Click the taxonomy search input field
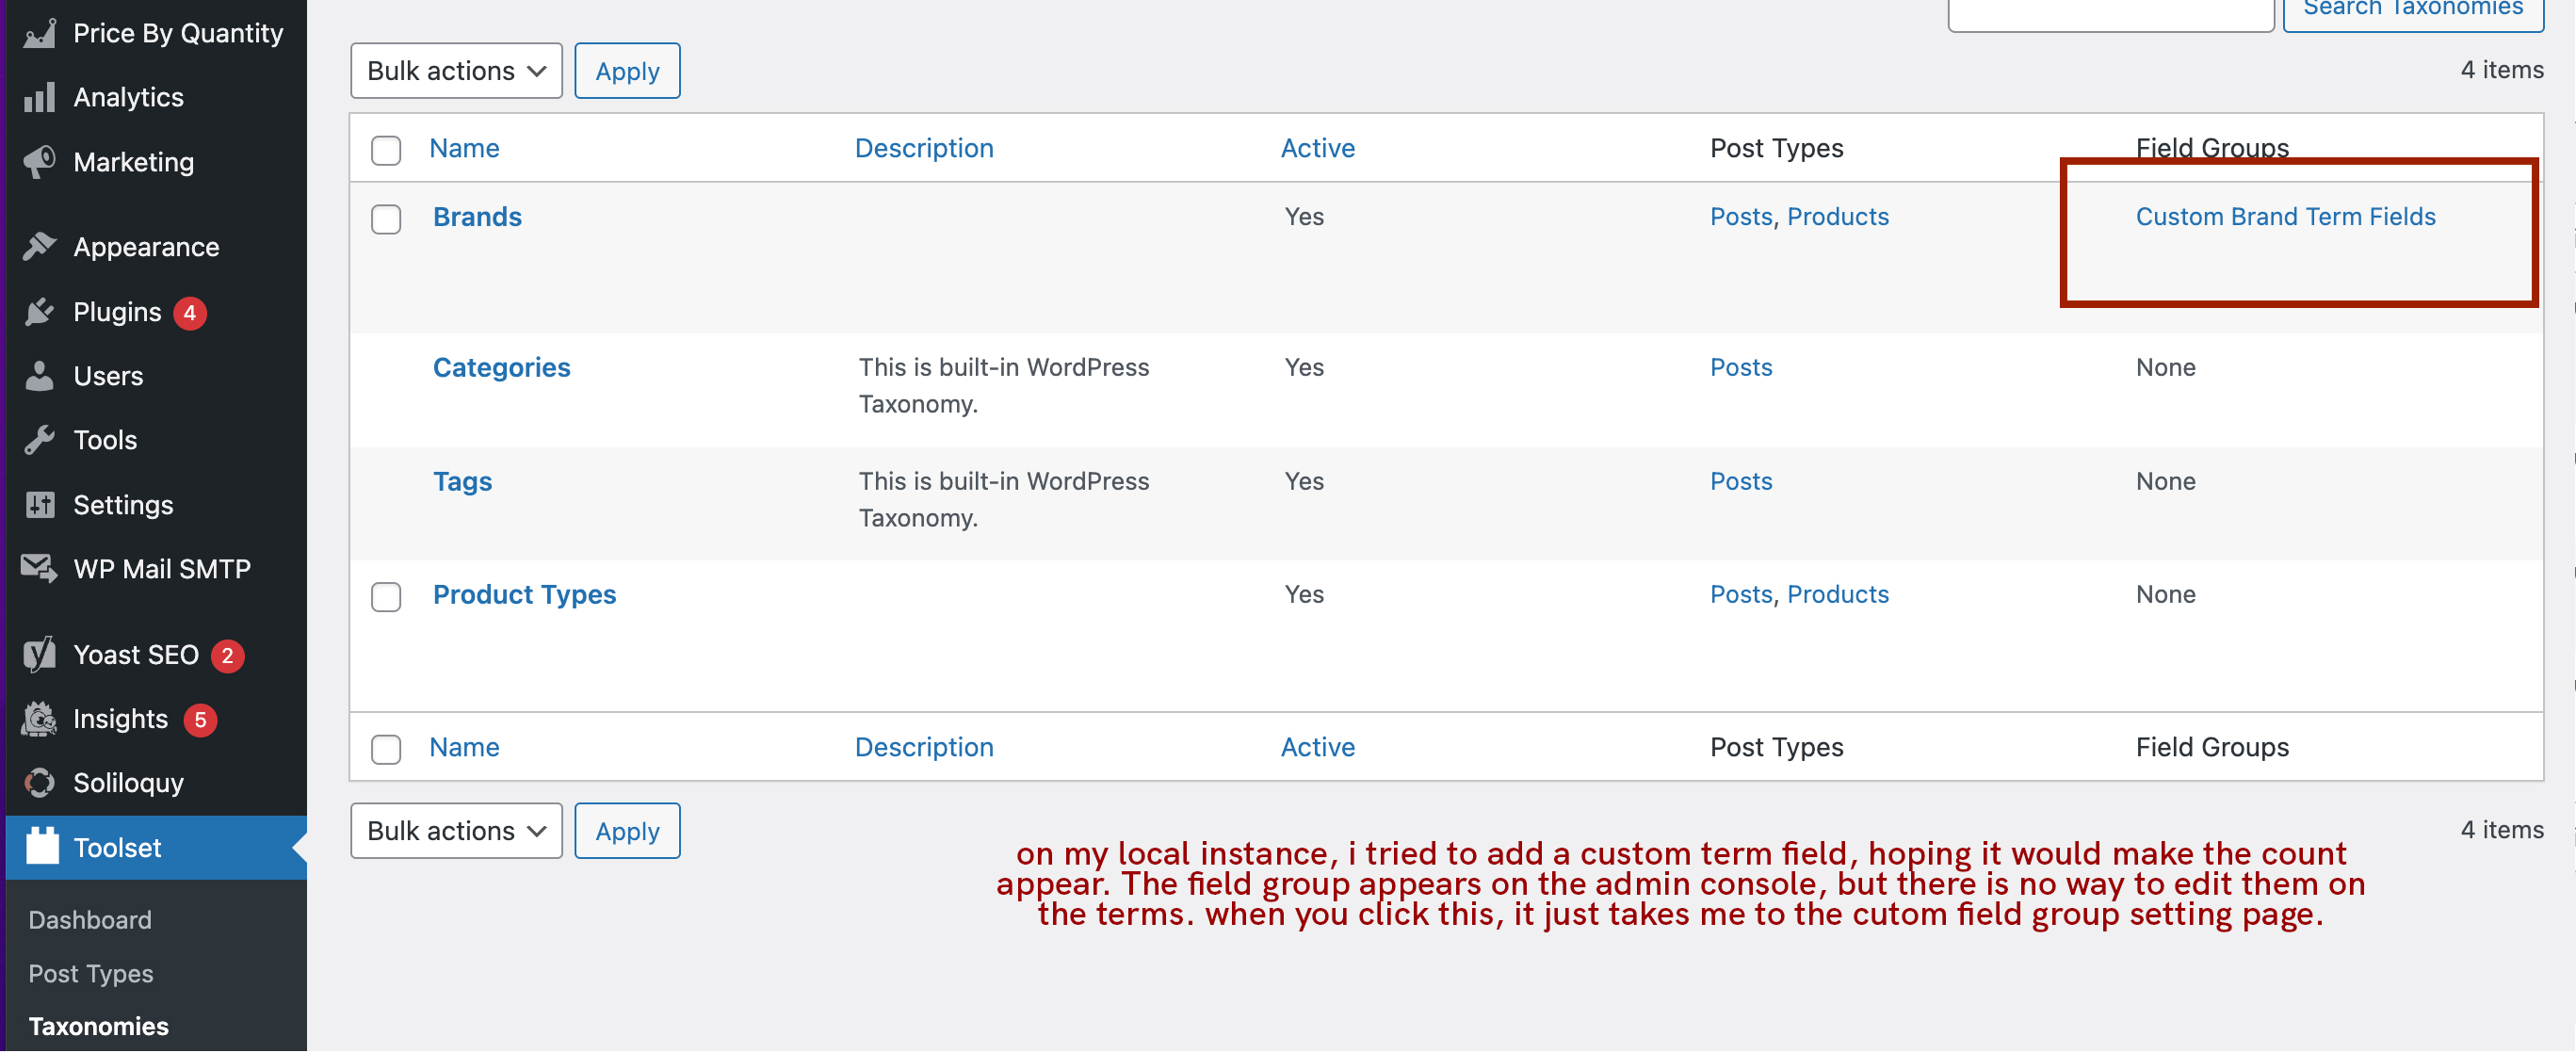2576x1053 pixels. pyautogui.click(x=2110, y=14)
